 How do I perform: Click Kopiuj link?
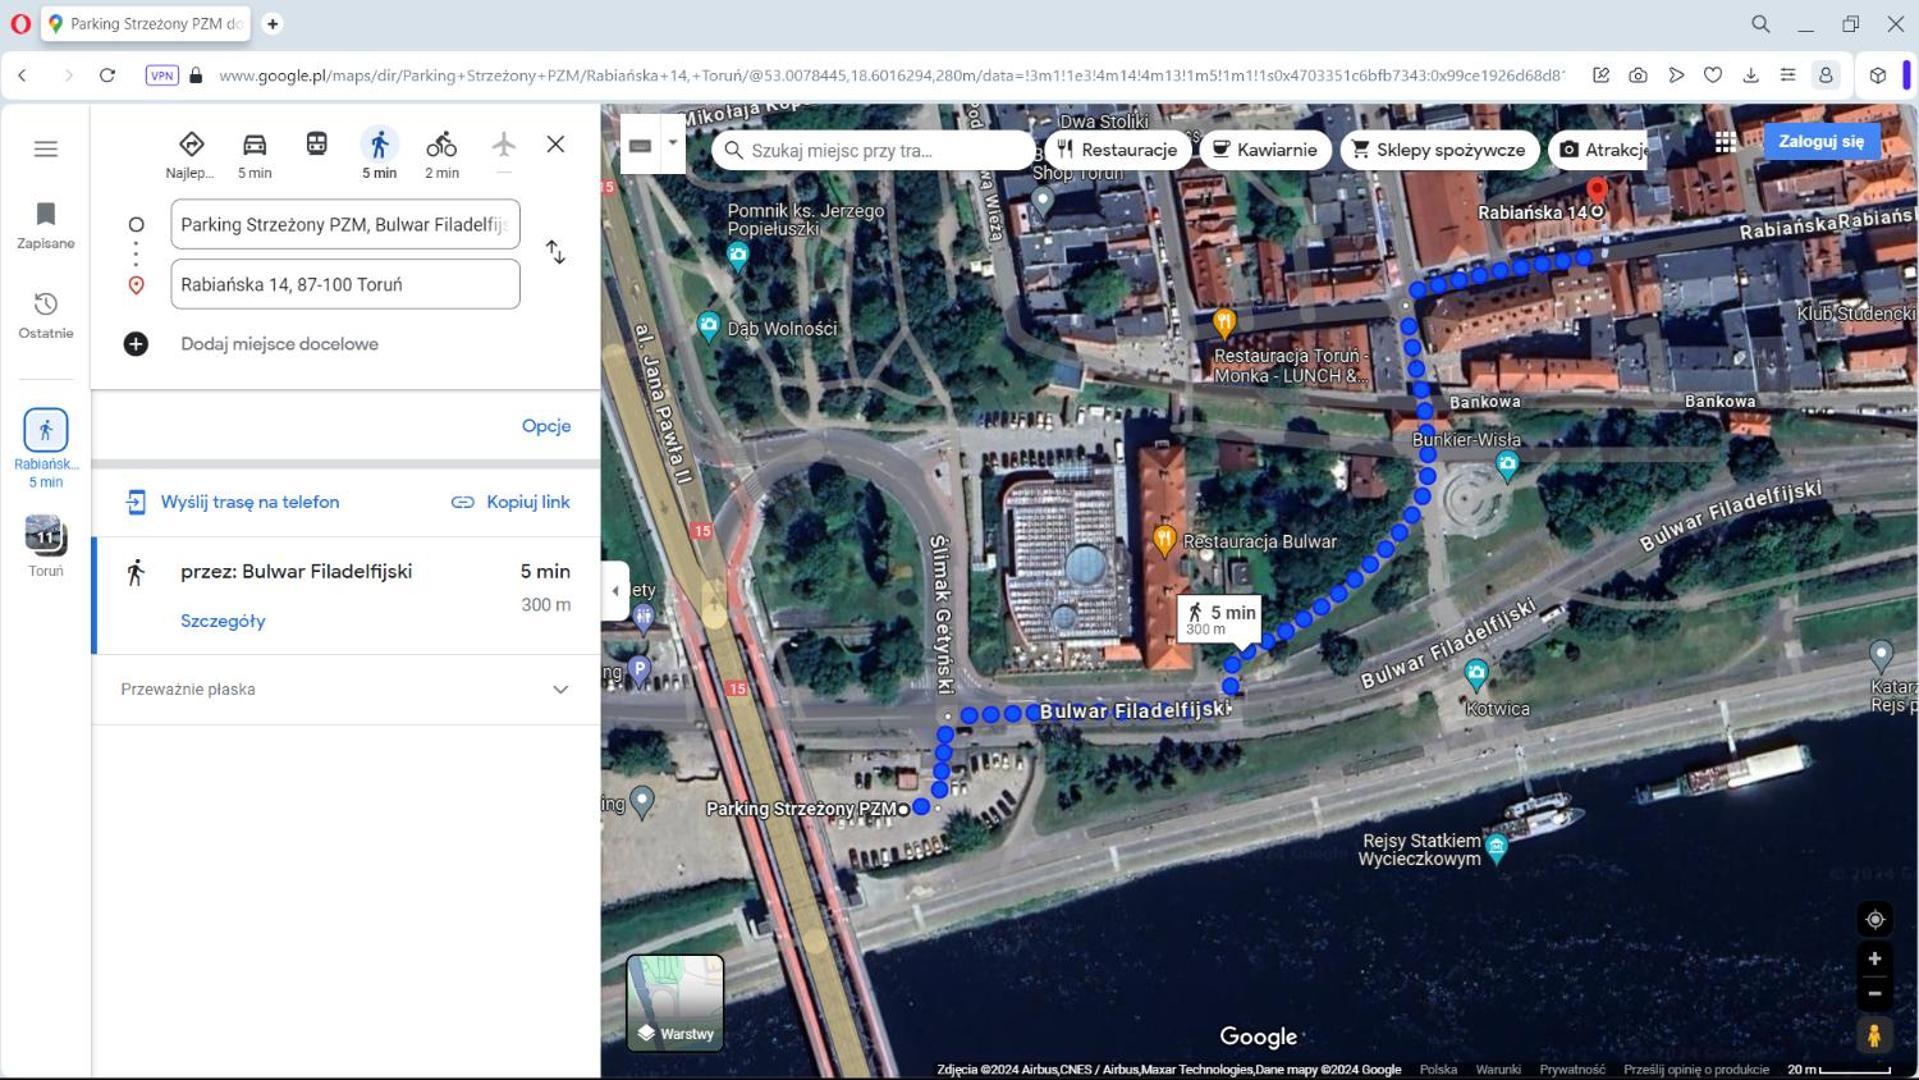click(x=511, y=502)
